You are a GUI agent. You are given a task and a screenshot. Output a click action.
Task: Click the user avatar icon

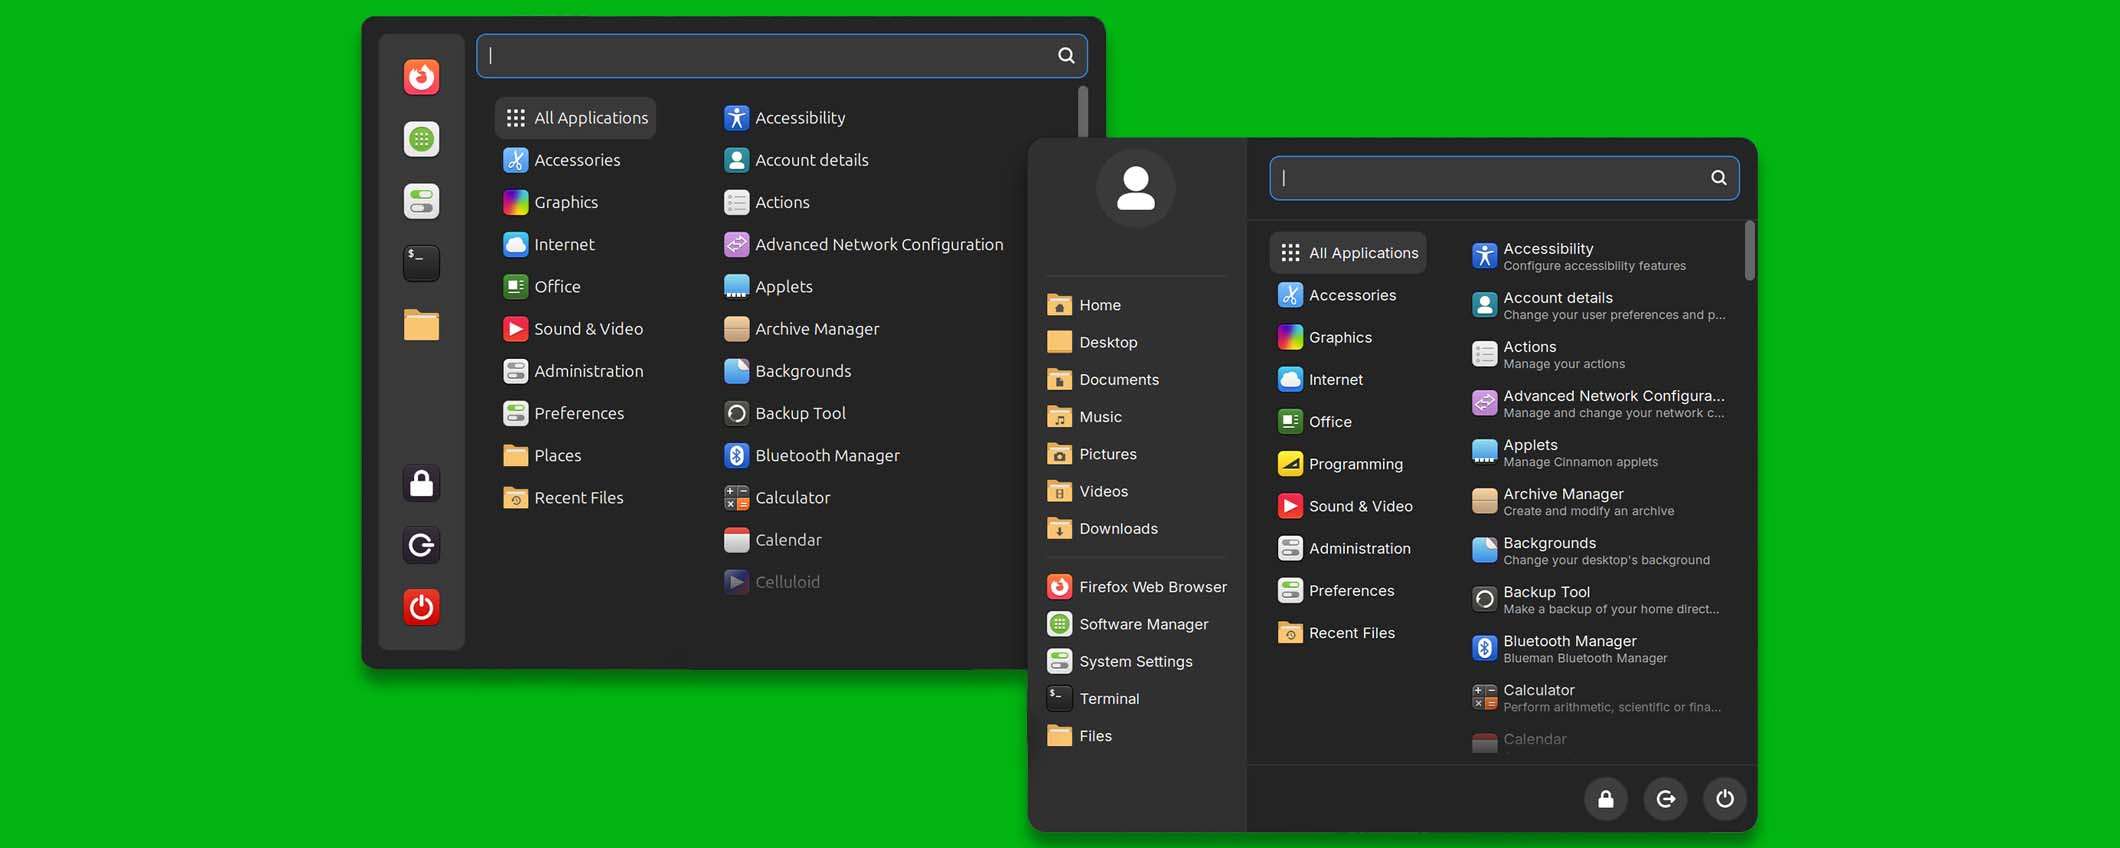click(1135, 188)
